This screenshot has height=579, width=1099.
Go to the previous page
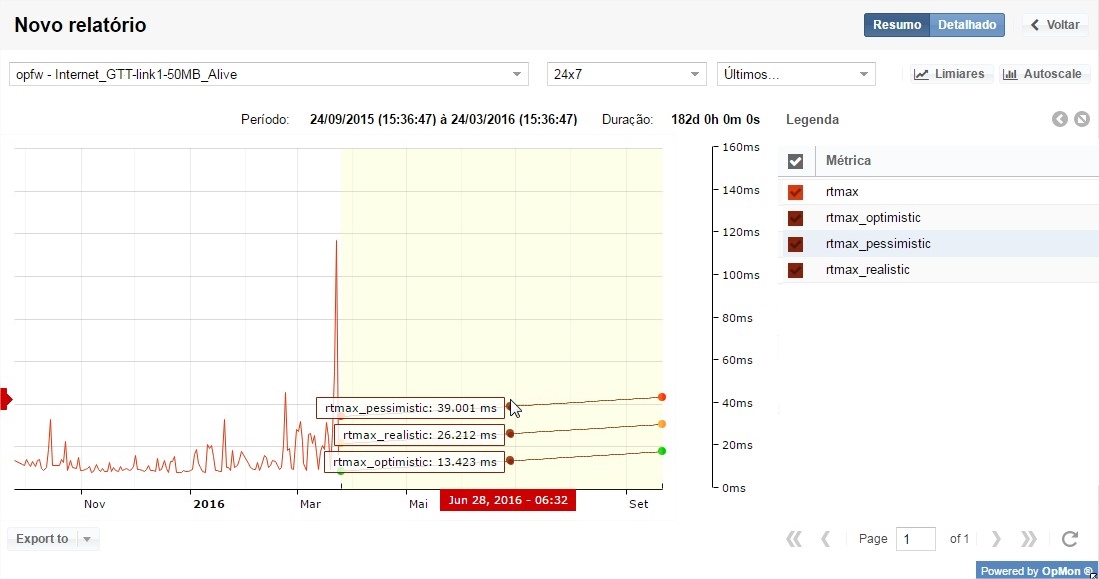(x=826, y=539)
